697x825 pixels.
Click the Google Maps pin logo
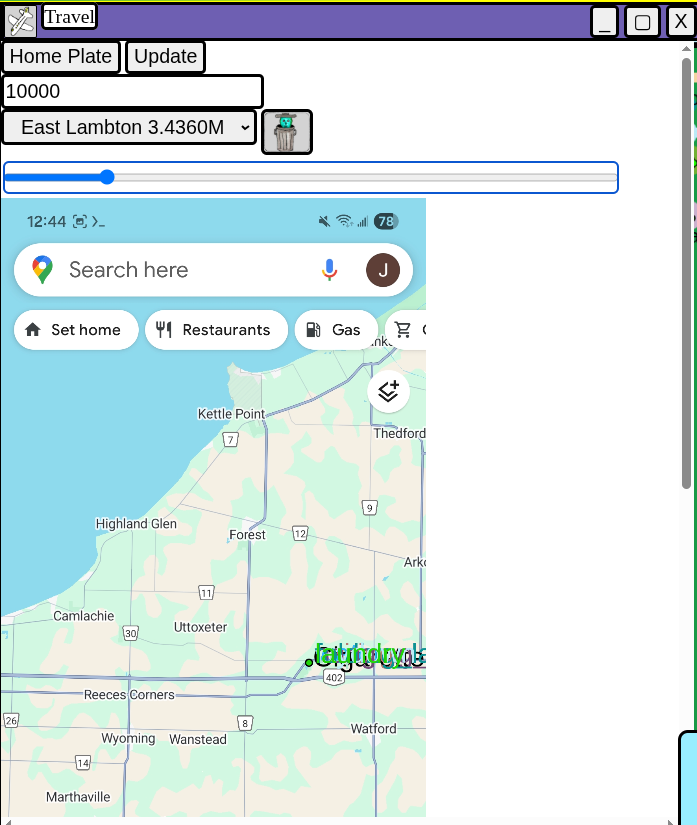[x=42, y=270]
